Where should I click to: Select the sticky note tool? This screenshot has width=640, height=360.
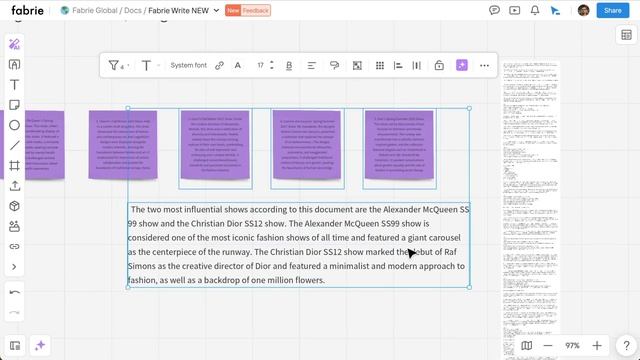14,105
